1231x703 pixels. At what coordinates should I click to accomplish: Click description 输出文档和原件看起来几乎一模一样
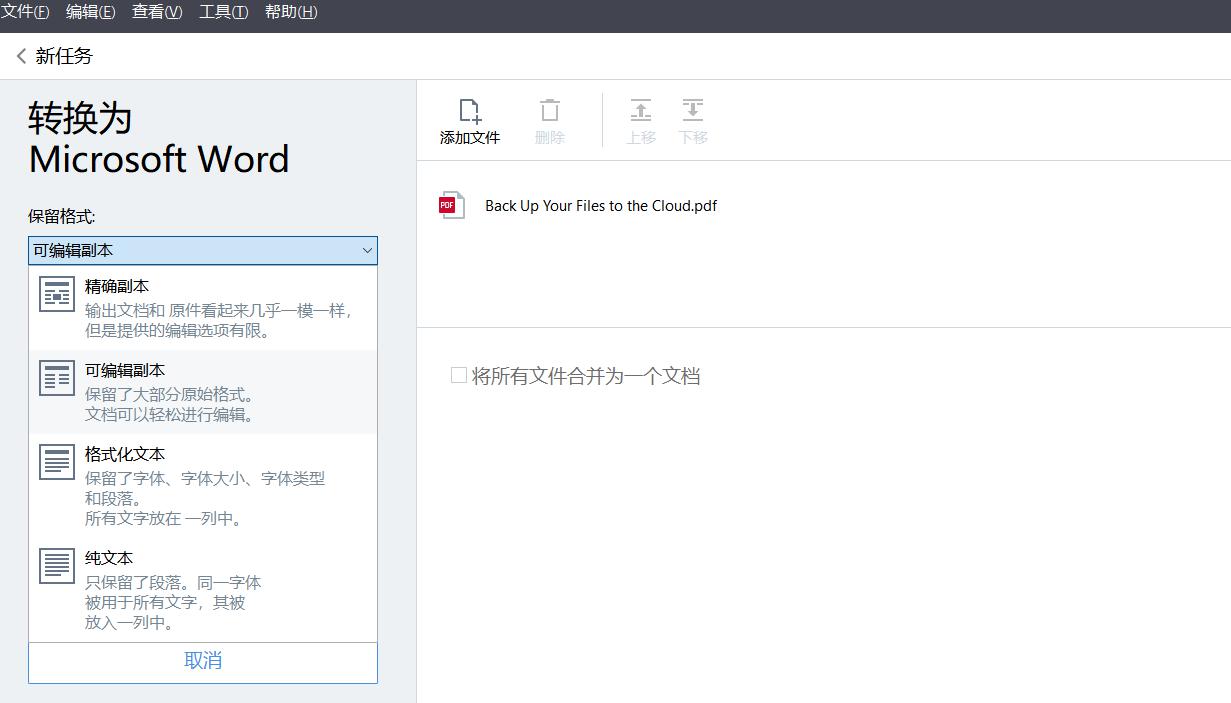tap(220, 311)
